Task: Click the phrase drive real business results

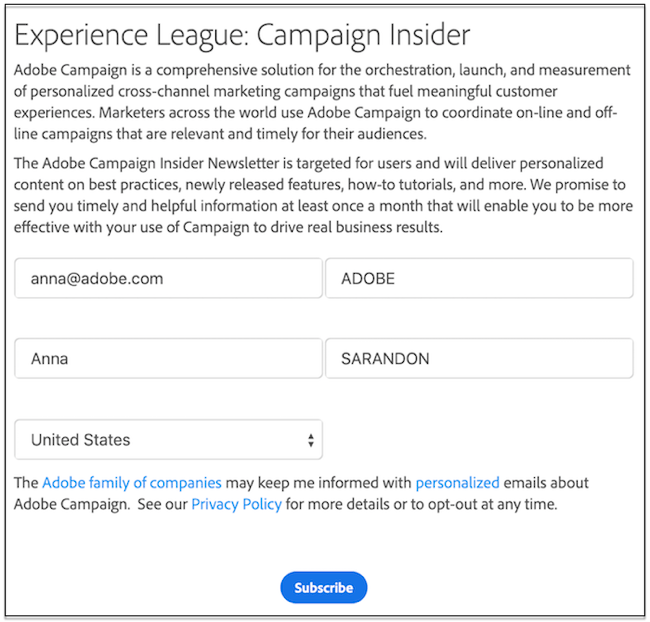Action: (360, 227)
